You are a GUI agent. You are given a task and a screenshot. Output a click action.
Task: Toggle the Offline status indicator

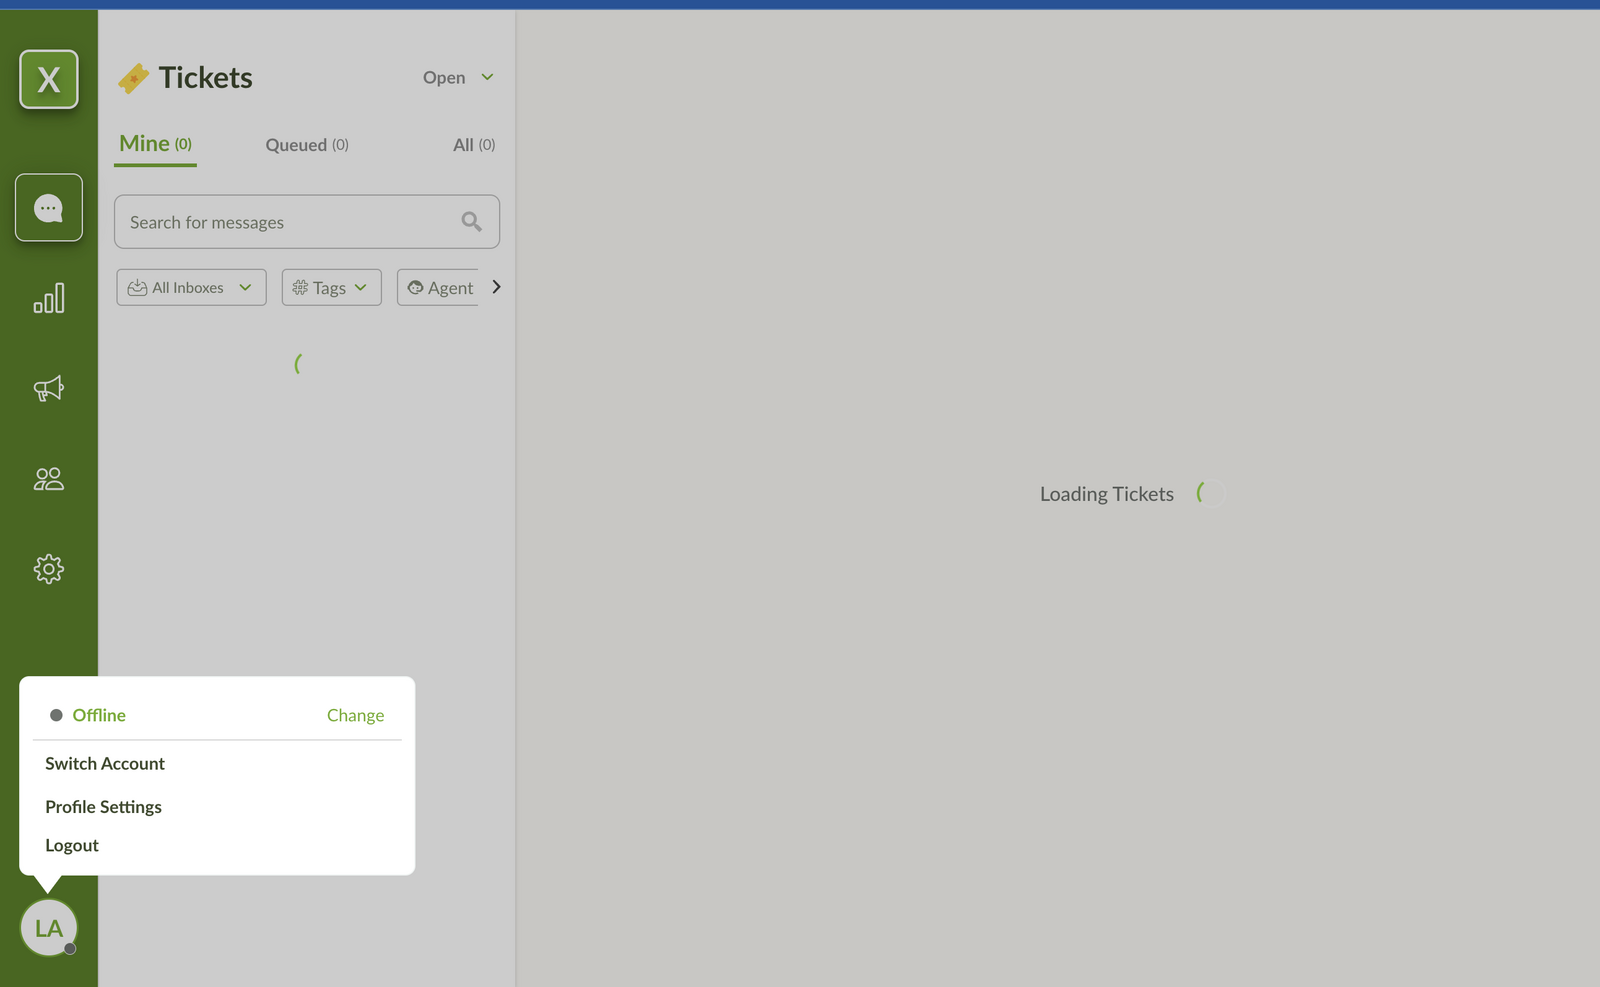point(55,714)
